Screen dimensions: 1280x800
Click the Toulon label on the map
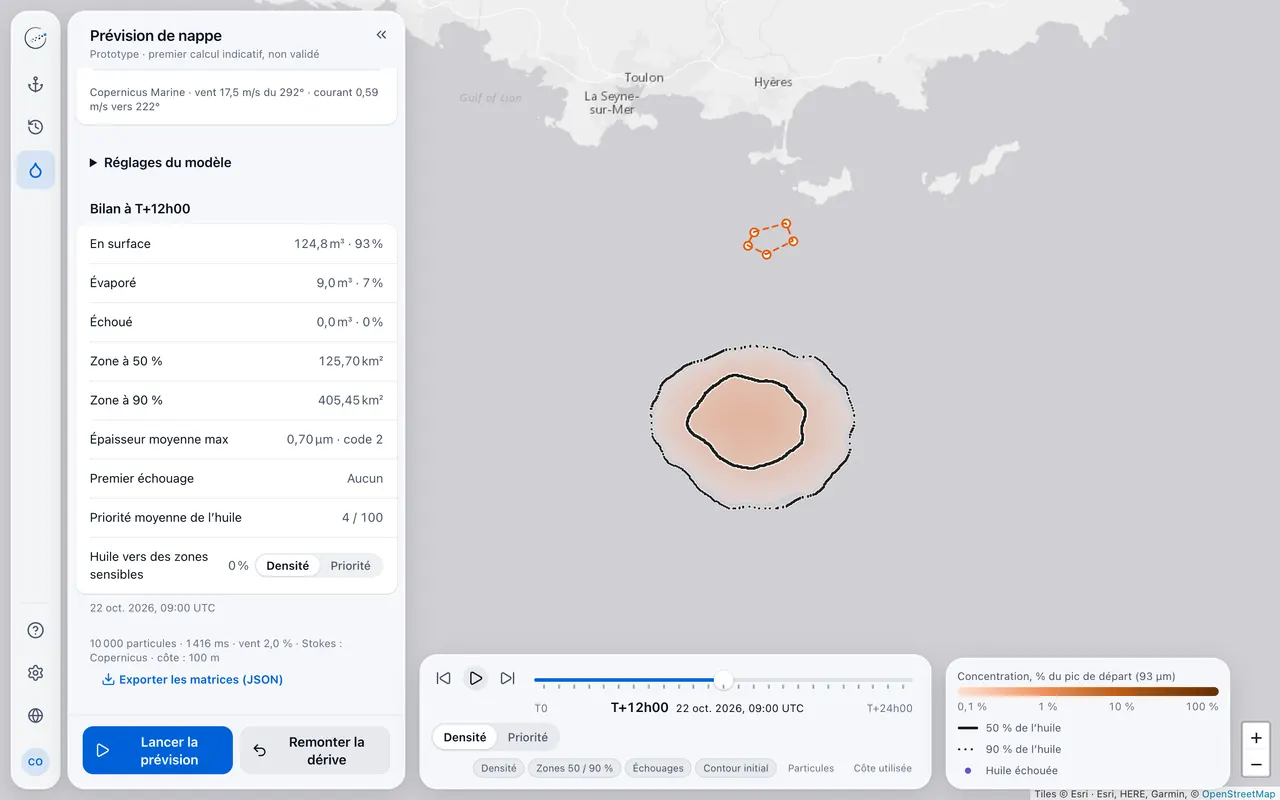point(644,78)
